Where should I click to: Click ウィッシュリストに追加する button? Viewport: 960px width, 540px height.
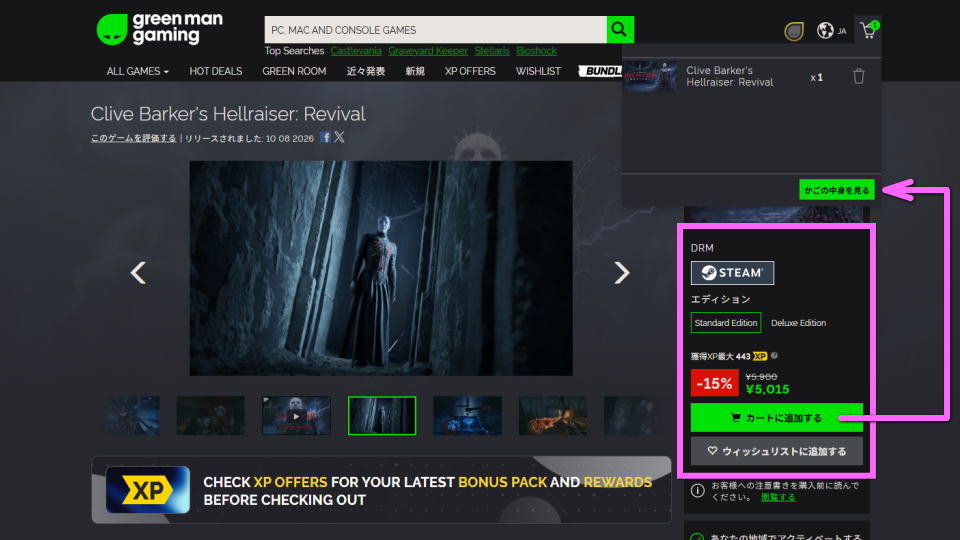pos(776,451)
